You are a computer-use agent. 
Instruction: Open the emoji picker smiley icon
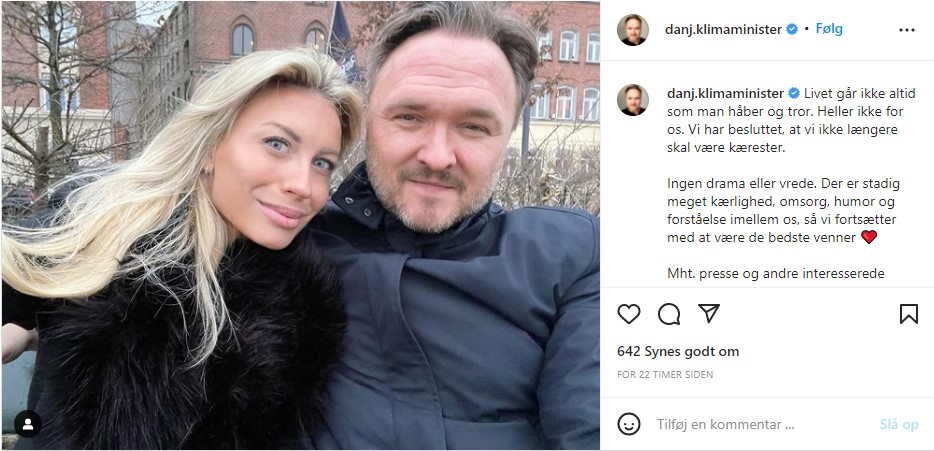(629, 424)
